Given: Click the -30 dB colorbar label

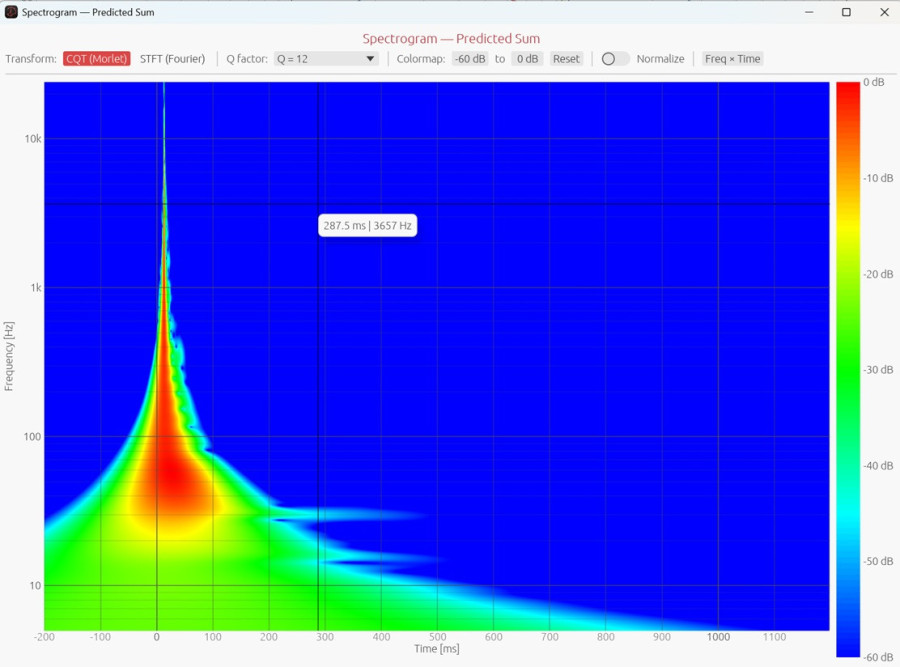Looking at the screenshot, I should point(878,370).
